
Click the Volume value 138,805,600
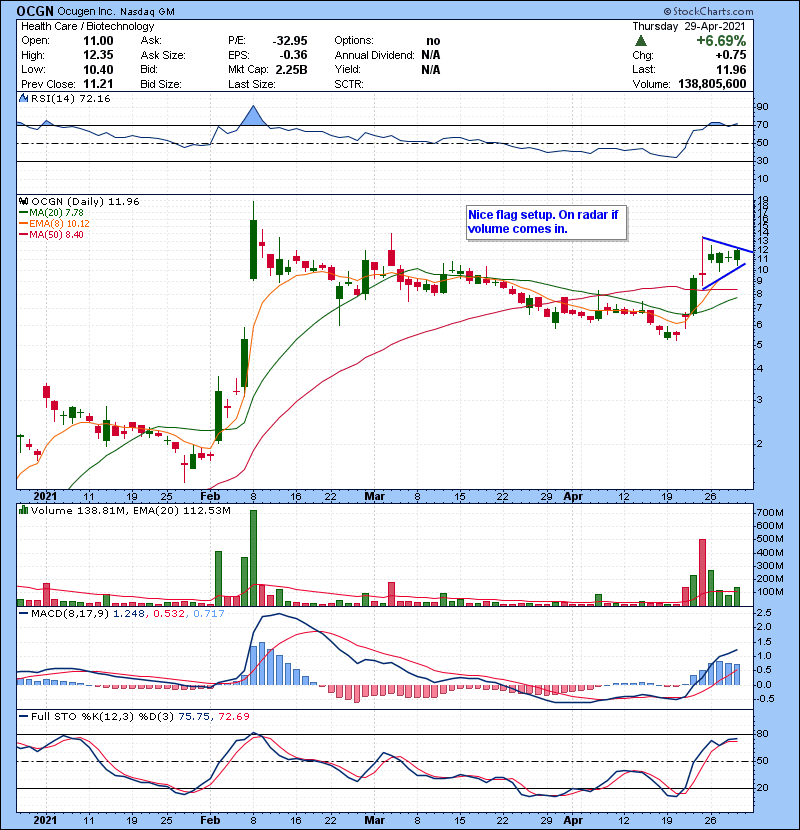click(x=712, y=84)
